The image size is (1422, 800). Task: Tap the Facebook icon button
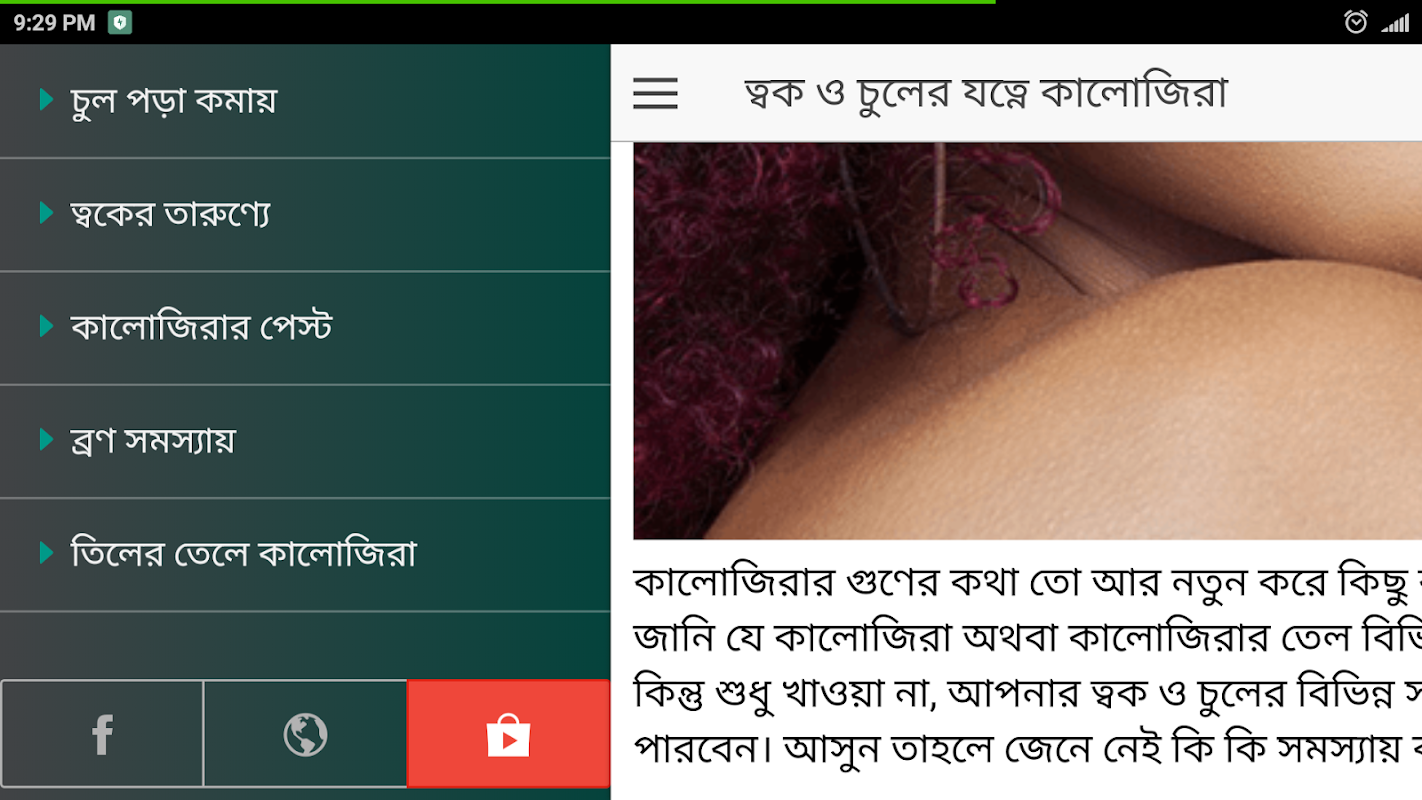(102, 734)
